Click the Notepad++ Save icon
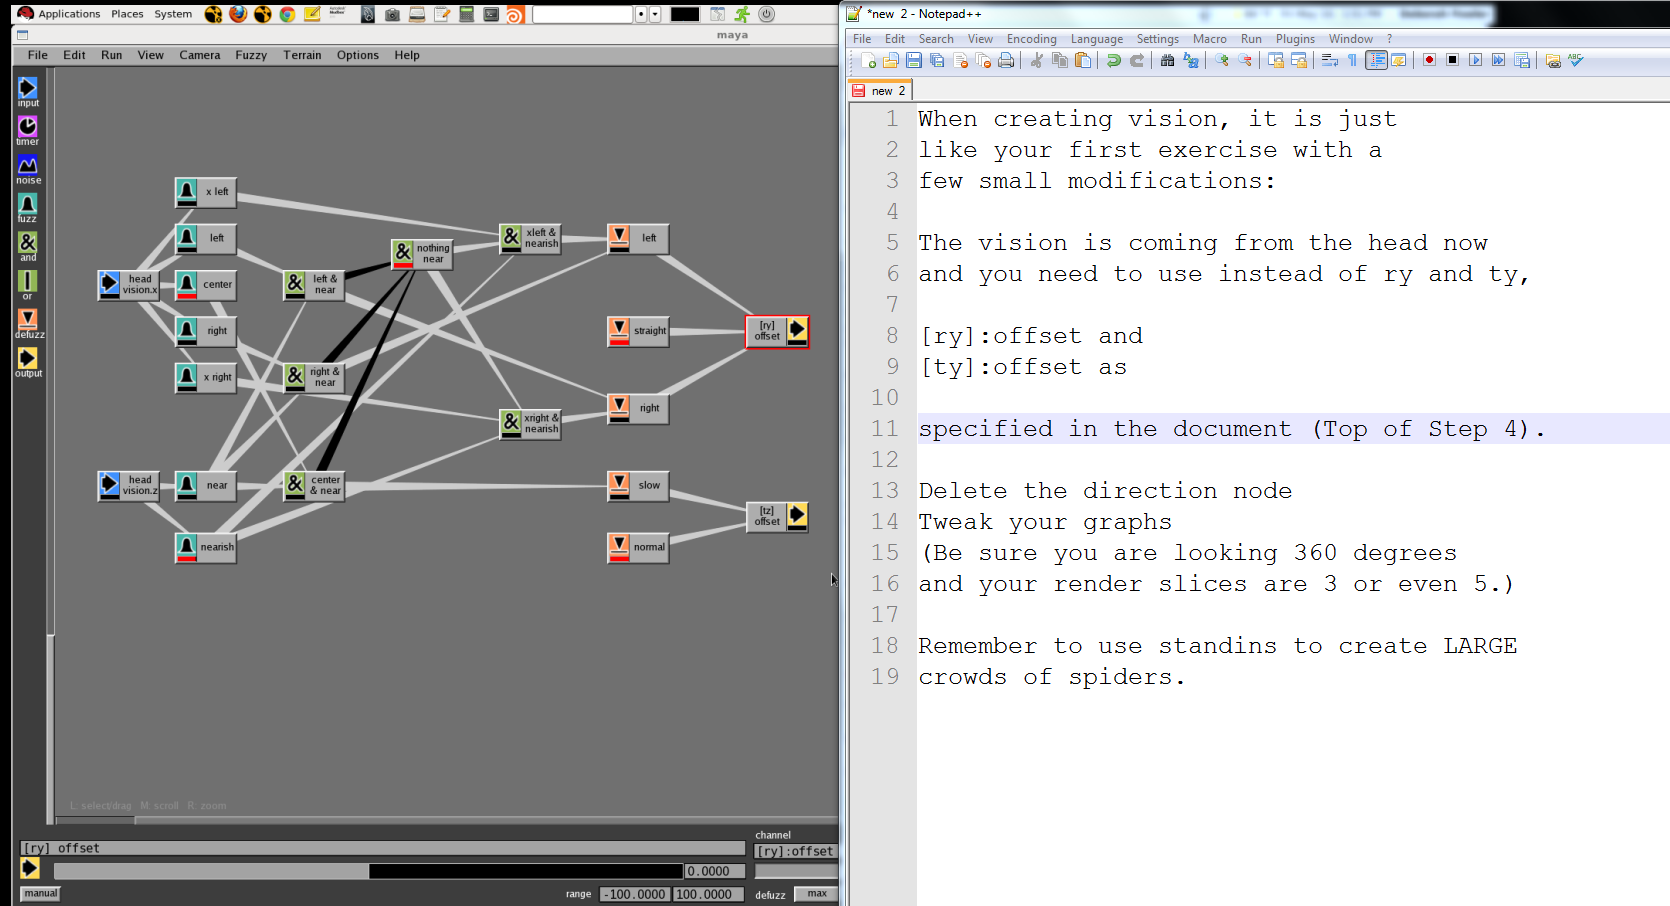 pos(913,61)
